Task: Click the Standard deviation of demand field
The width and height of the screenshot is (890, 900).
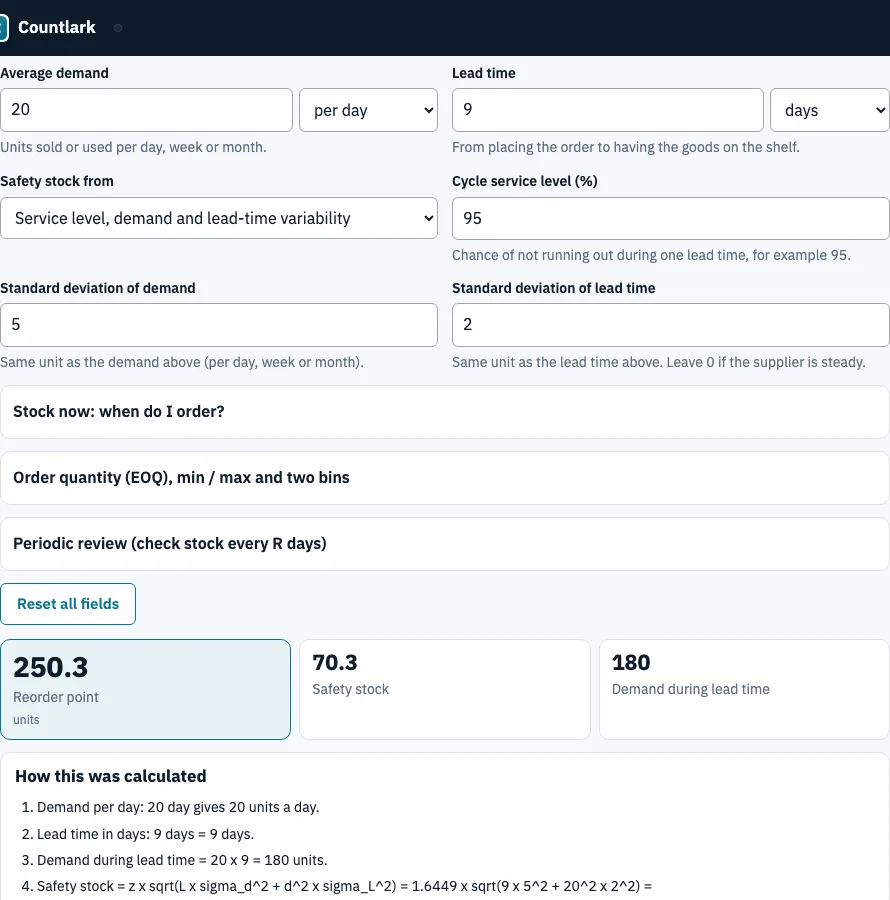Action: (x=219, y=325)
